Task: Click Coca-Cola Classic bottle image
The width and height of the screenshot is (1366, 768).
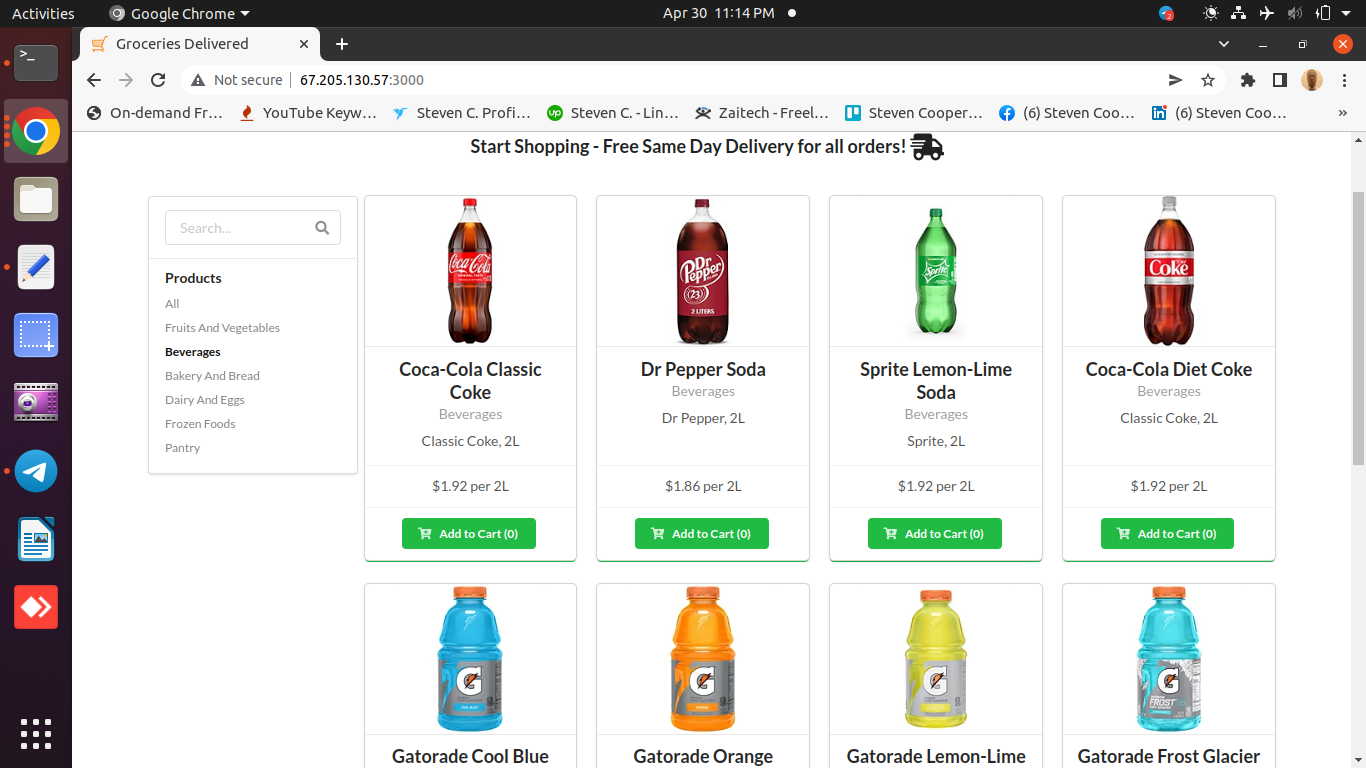Action: point(470,271)
